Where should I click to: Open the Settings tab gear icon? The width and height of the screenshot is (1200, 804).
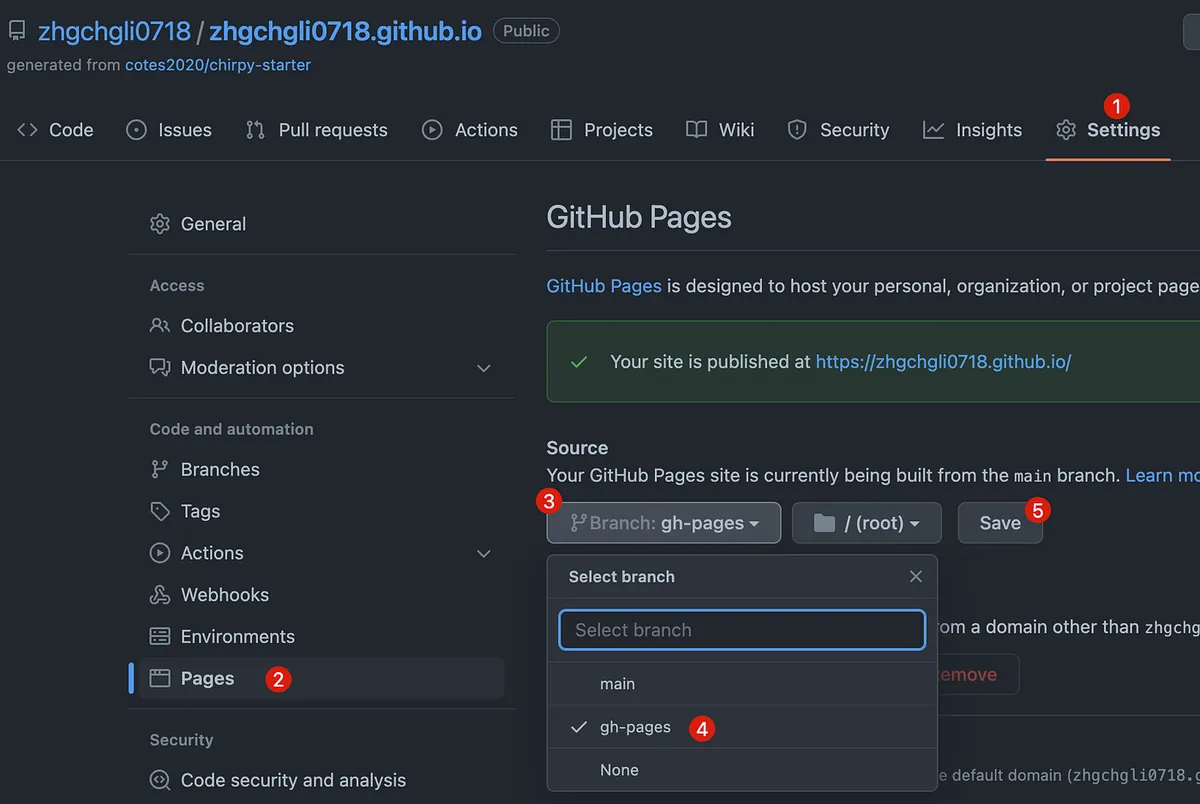pyautogui.click(x=1066, y=130)
